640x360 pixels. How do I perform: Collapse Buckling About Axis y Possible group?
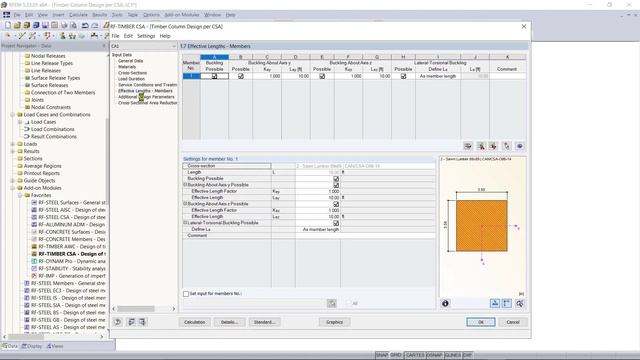(185, 185)
